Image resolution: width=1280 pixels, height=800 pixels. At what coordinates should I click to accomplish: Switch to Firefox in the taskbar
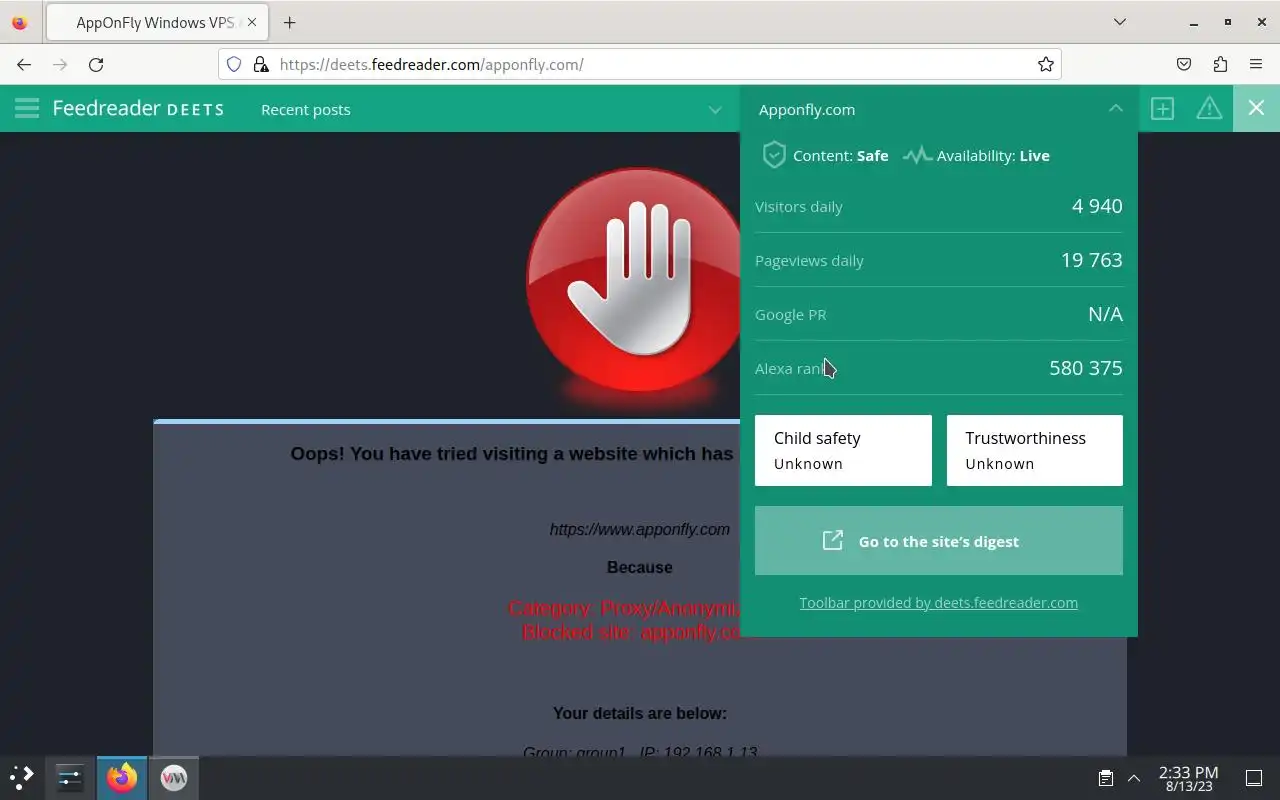coord(122,777)
